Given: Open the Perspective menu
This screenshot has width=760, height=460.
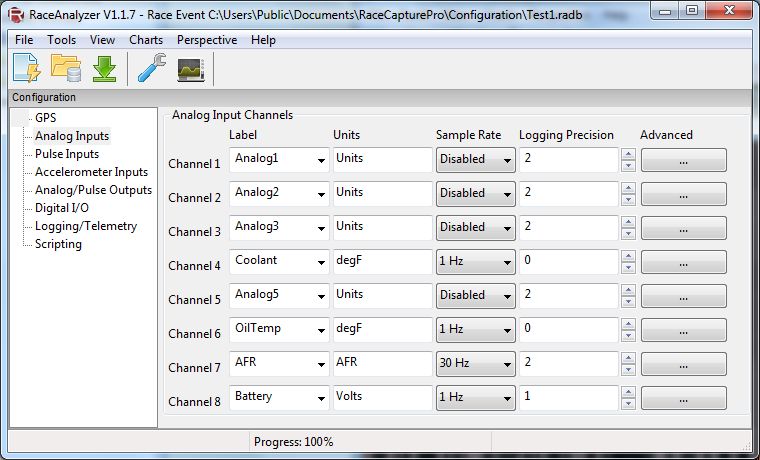Looking at the screenshot, I should pyautogui.click(x=207, y=40).
